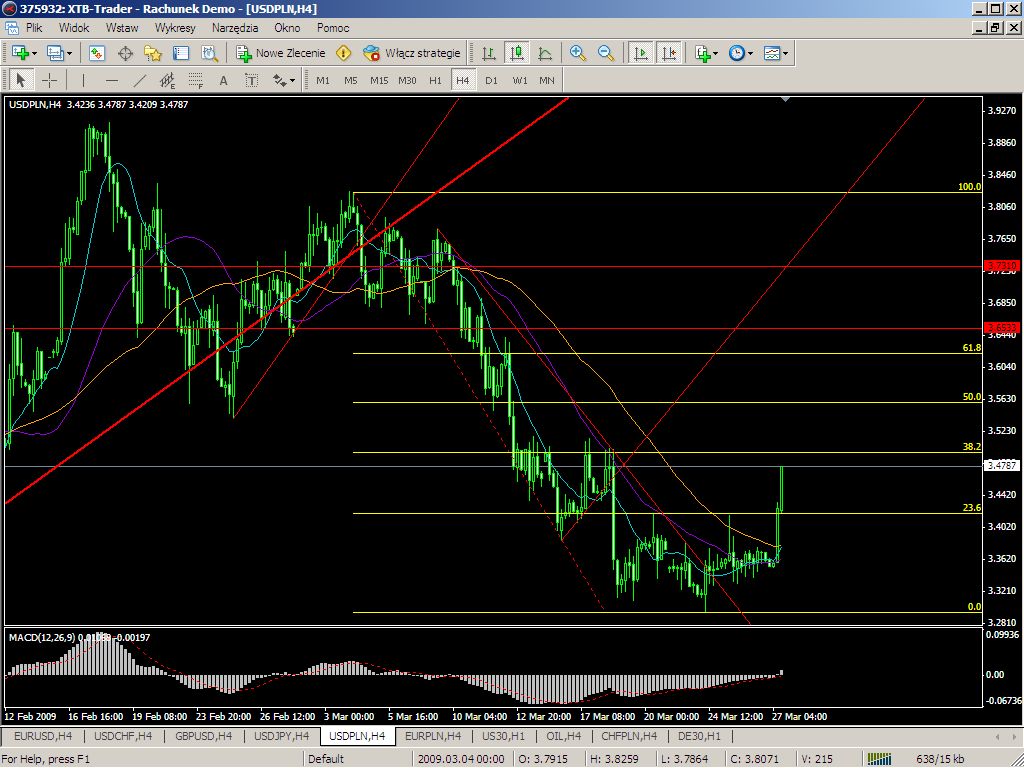The image size is (1024, 768).
Task: Open the Wykresy menu
Action: 175,28
